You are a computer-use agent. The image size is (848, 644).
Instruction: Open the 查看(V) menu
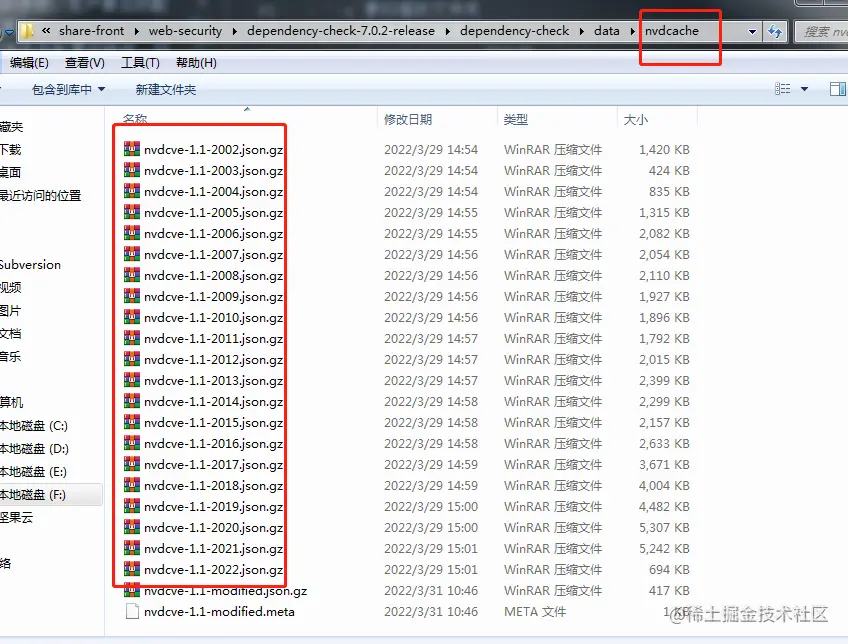tap(84, 63)
